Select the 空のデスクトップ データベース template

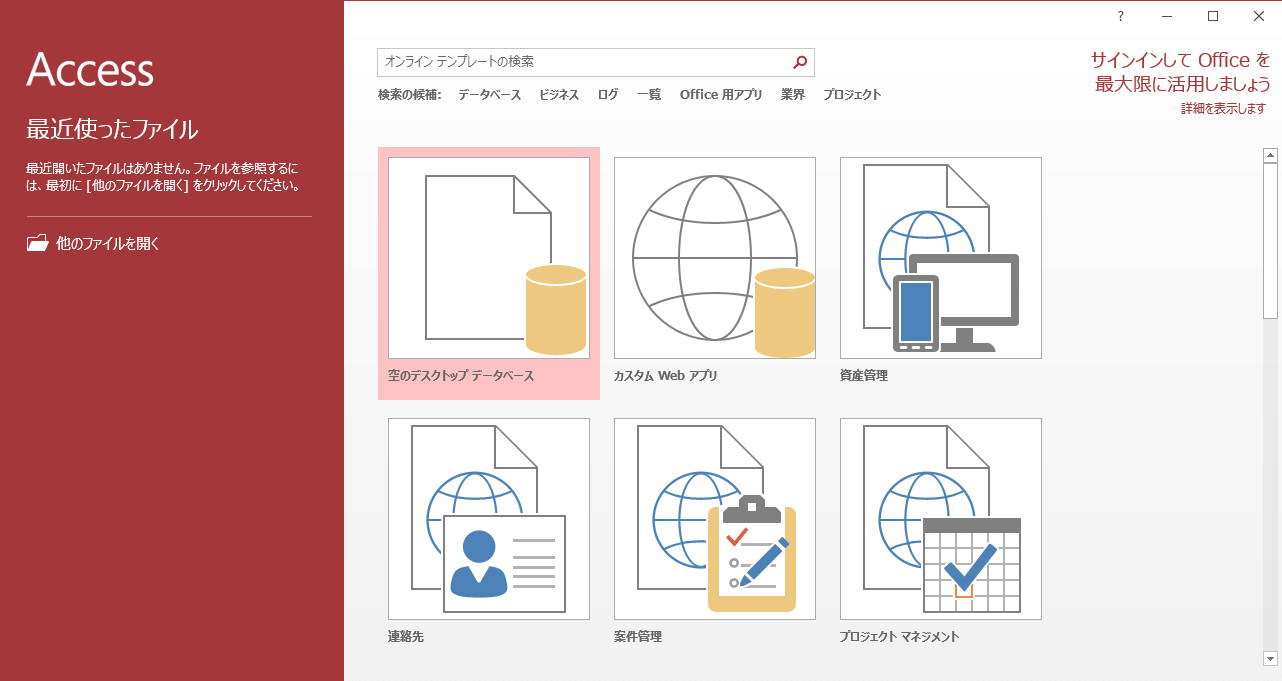(x=489, y=273)
